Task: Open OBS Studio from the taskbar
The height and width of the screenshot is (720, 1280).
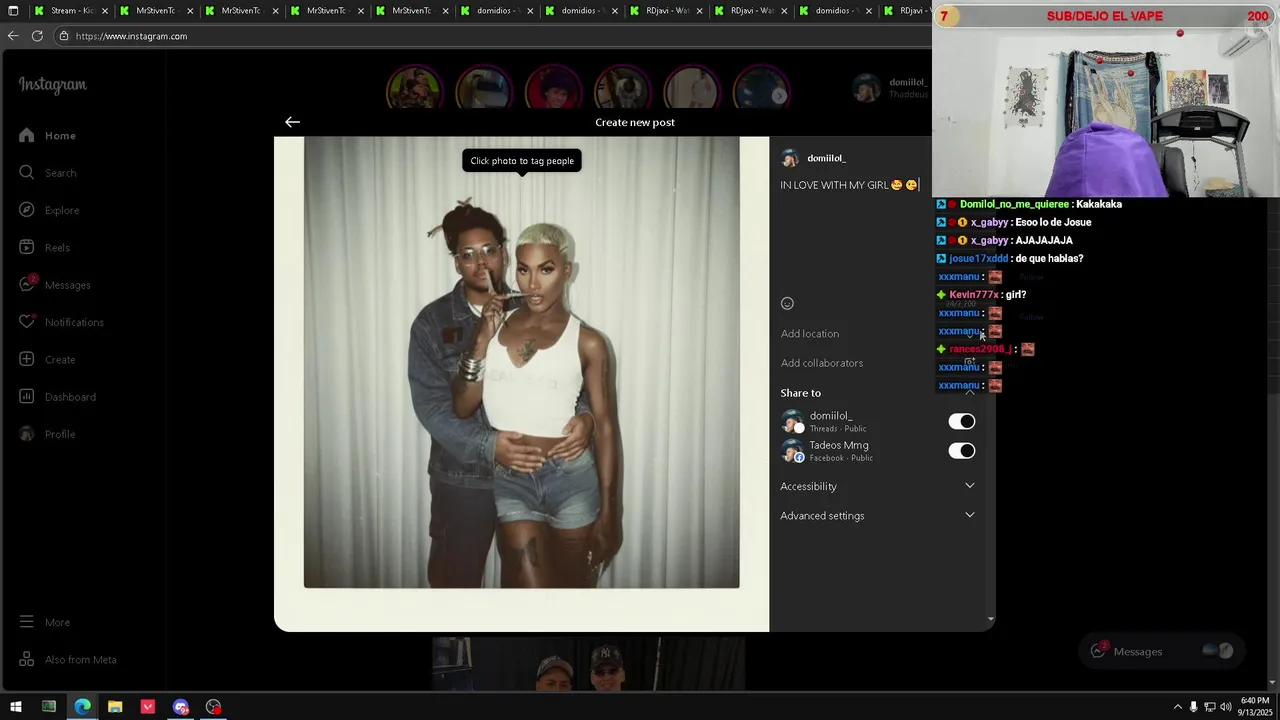Action: pyautogui.click(x=214, y=707)
